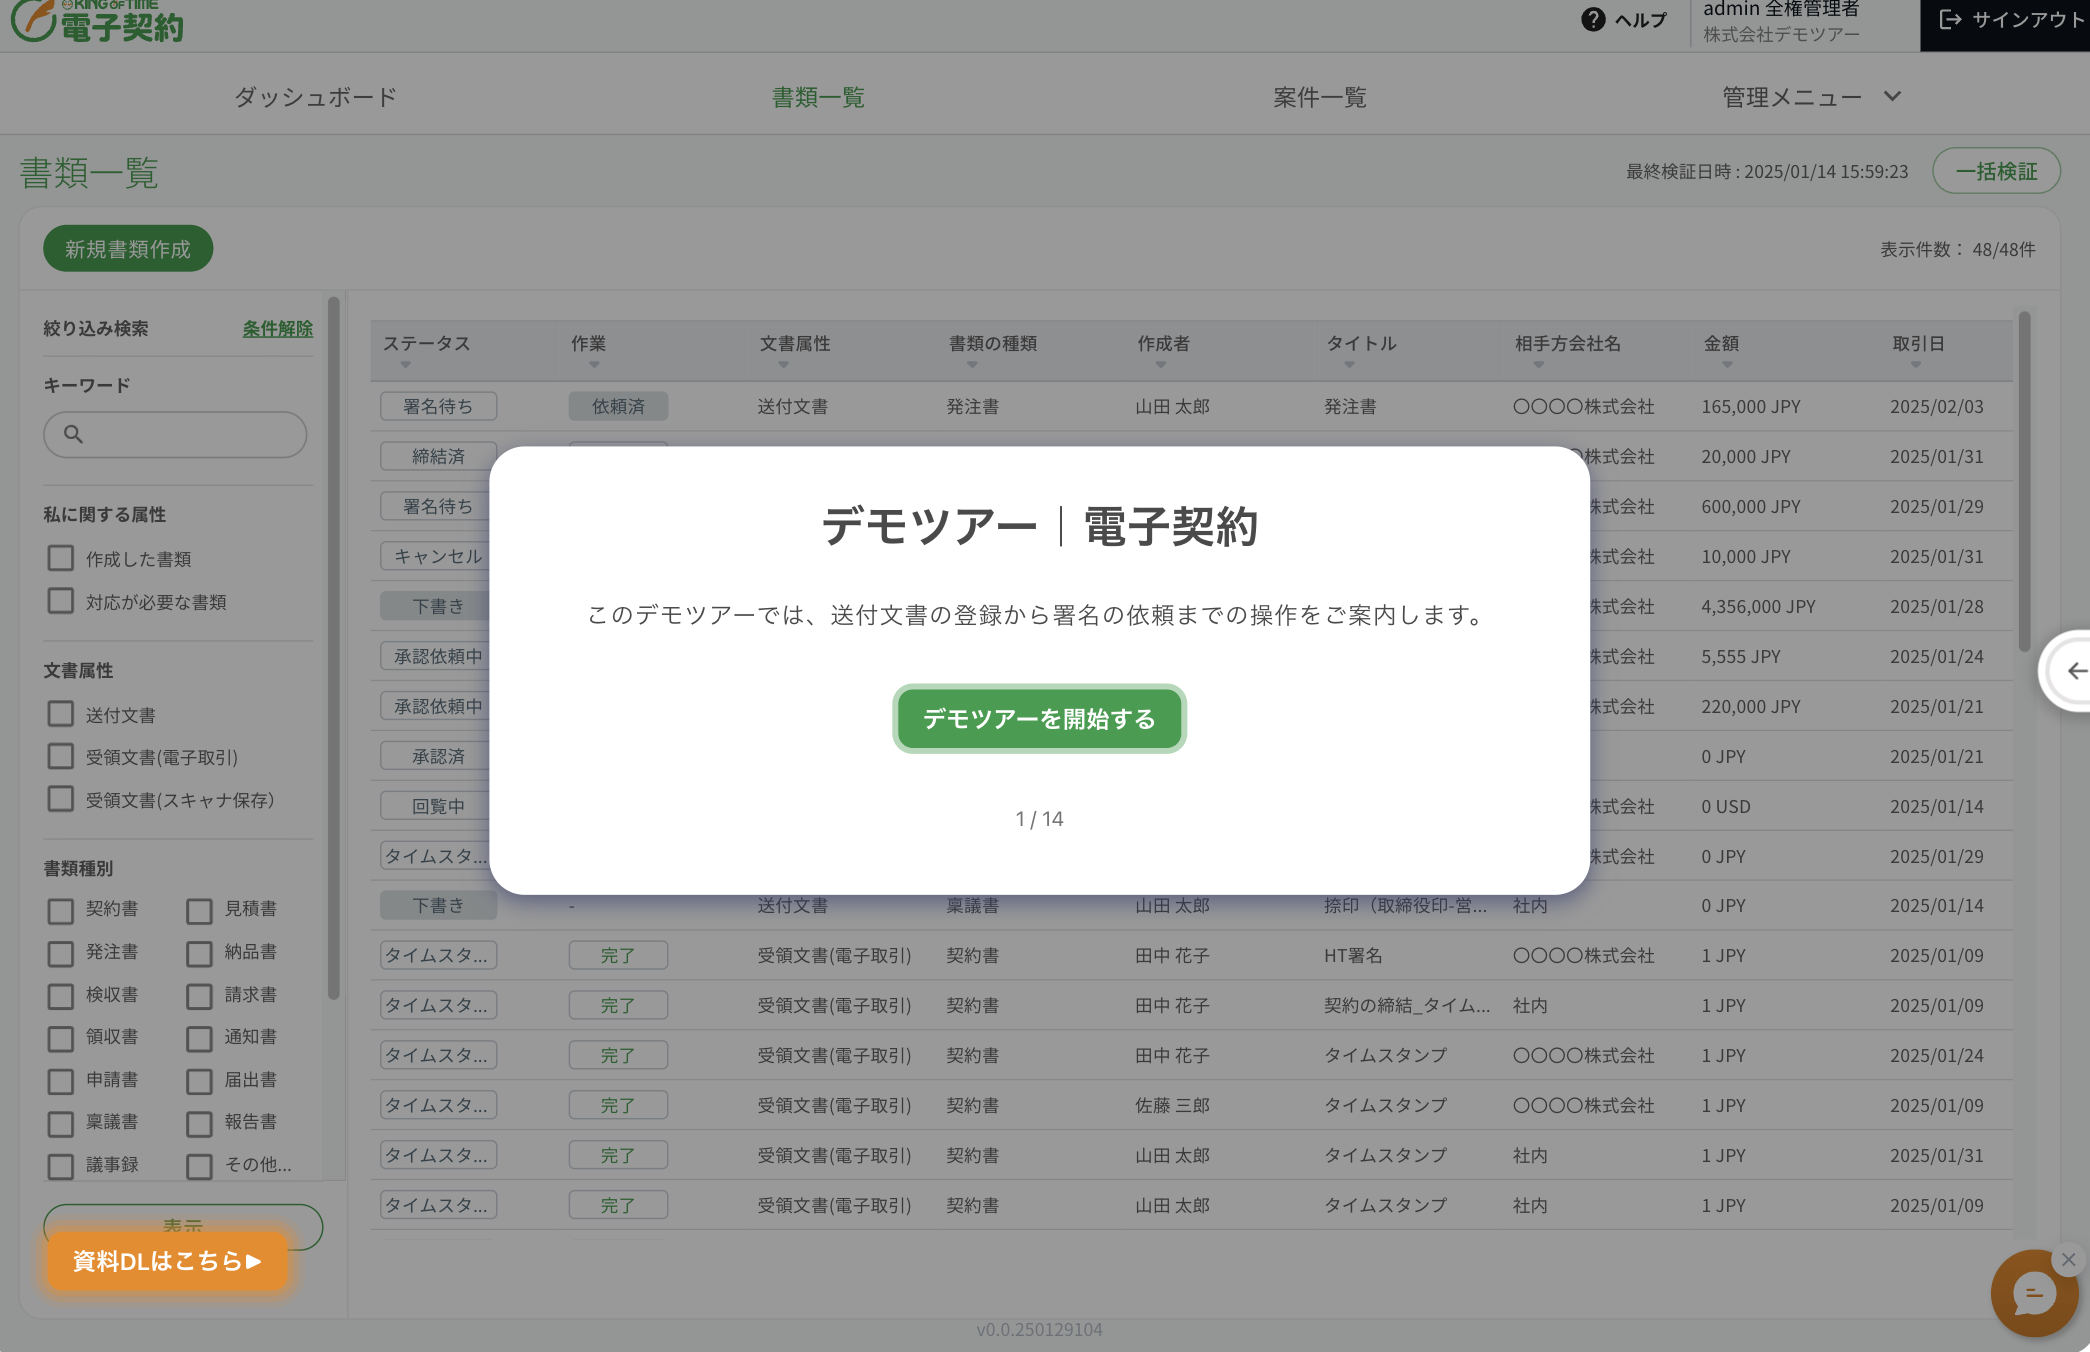The image size is (2090, 1352).
Task: Check the 作成した書類 checkbox
Action: (x=61, y=558)
